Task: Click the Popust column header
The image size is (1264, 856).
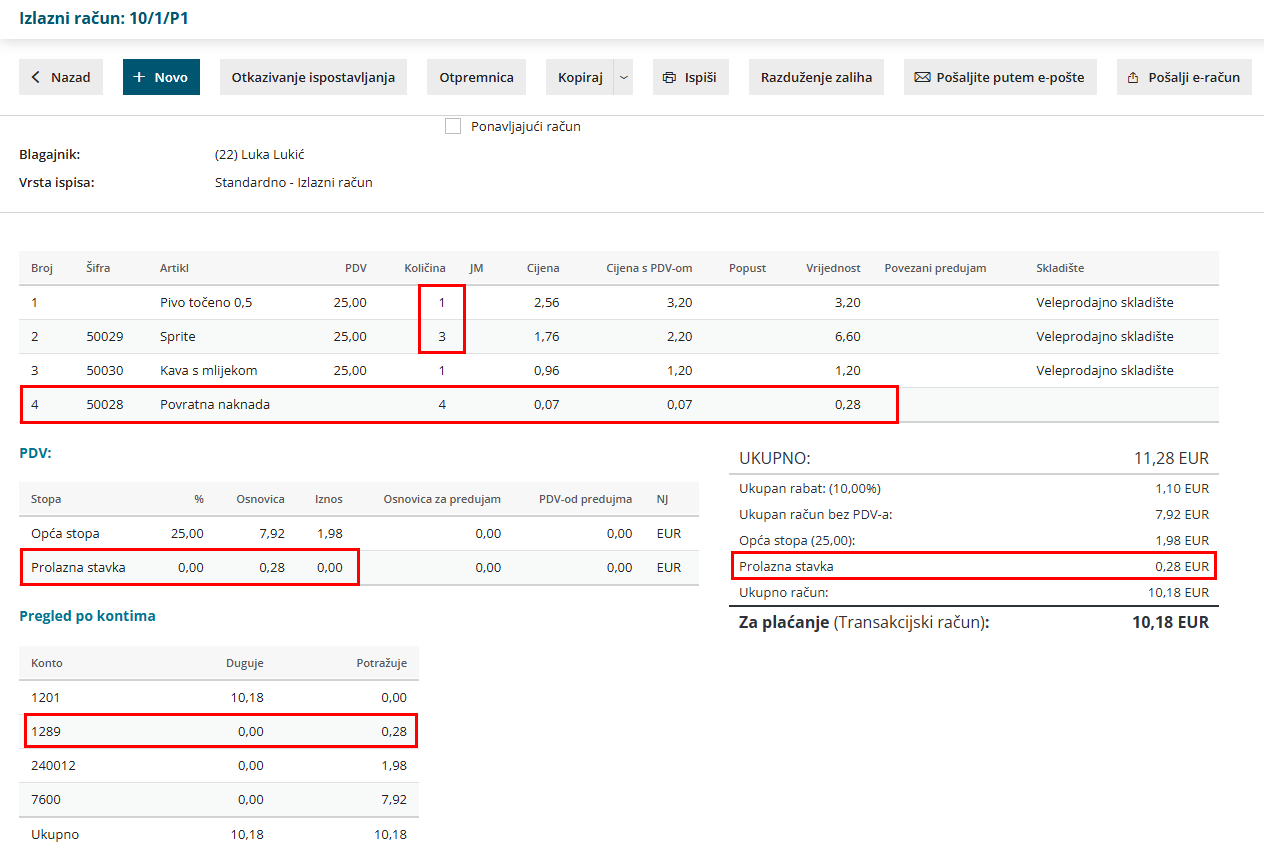Action: click(x=748, y=268)
